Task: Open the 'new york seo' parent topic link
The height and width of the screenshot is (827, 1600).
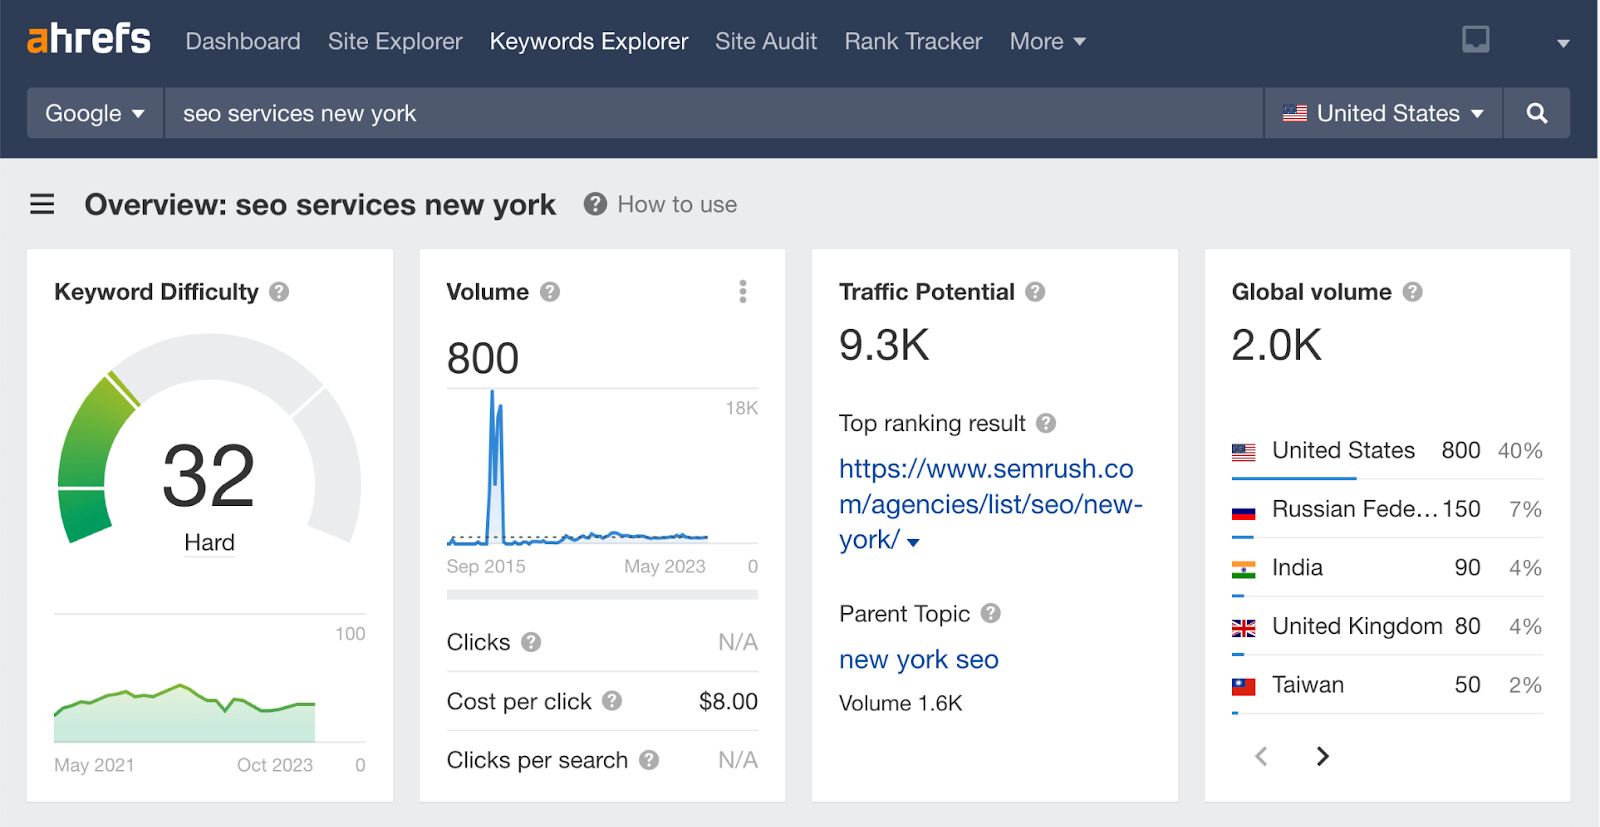Action: 919,660
